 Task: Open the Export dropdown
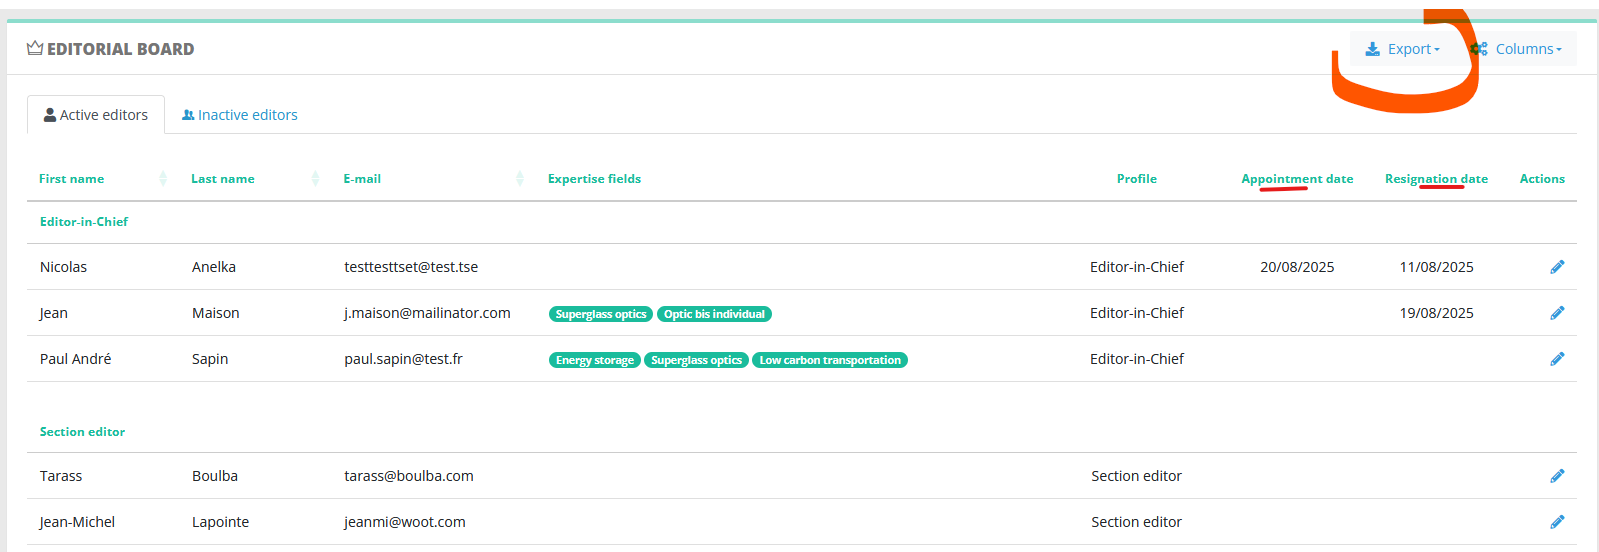click(x=1403, y=49)
